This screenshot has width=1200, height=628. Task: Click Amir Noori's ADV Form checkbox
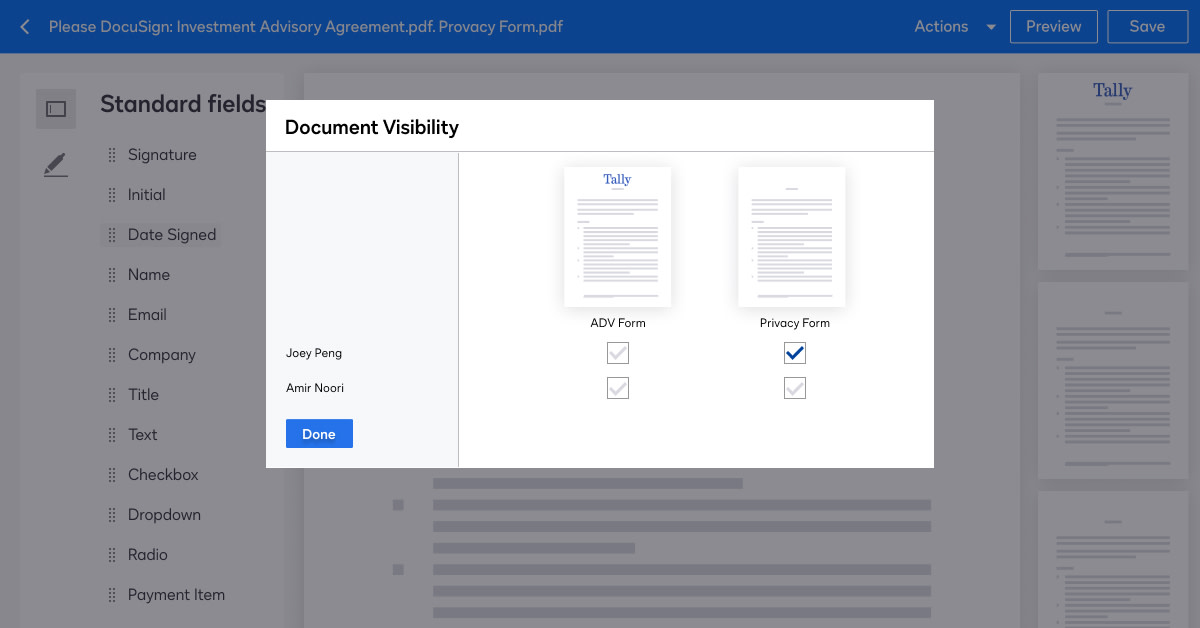[617, 388]
